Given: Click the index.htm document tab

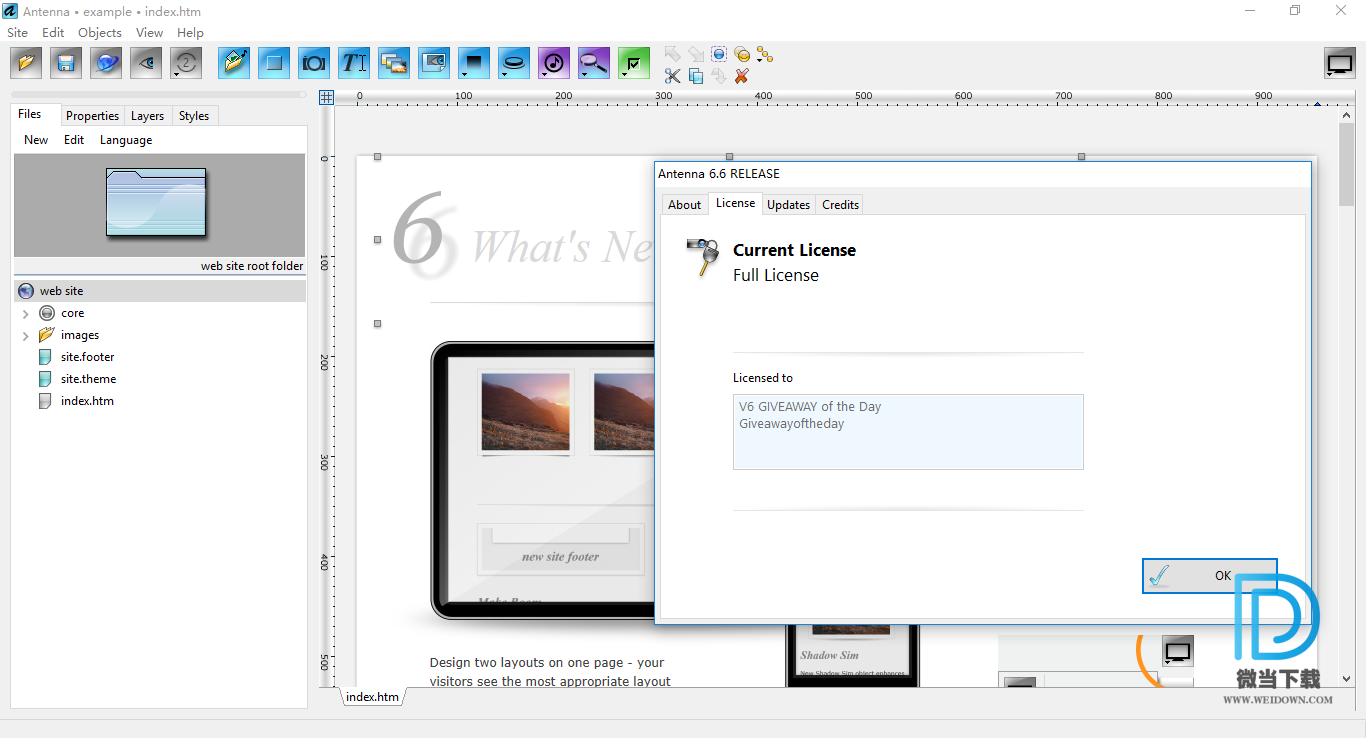Looking at the screenshot, I should point(372,697).
